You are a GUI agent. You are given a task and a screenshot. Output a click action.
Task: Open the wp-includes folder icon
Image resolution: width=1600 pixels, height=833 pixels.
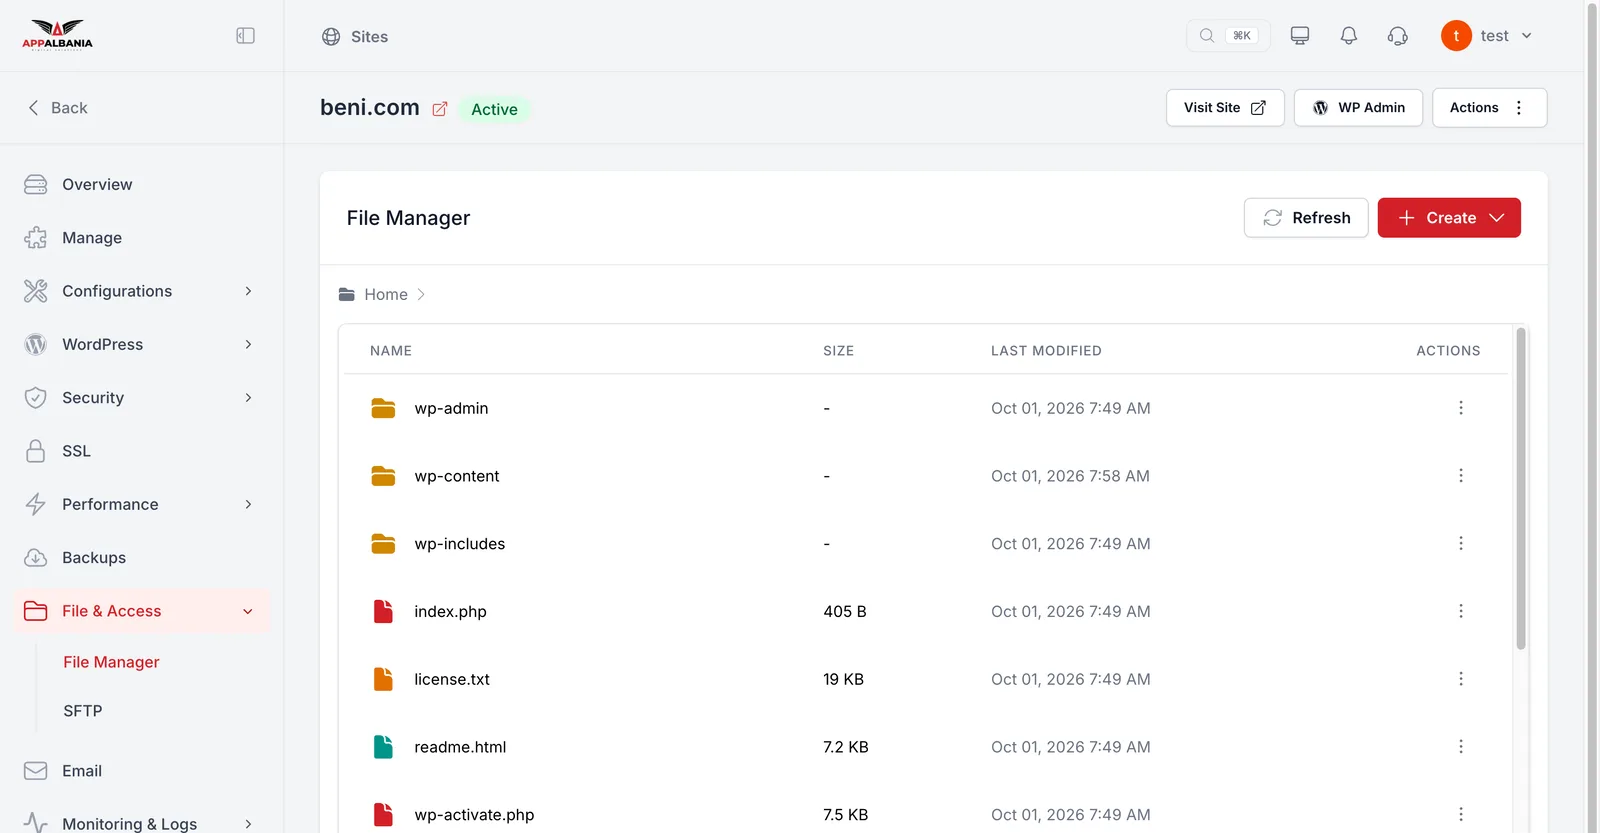coord(383,544)
